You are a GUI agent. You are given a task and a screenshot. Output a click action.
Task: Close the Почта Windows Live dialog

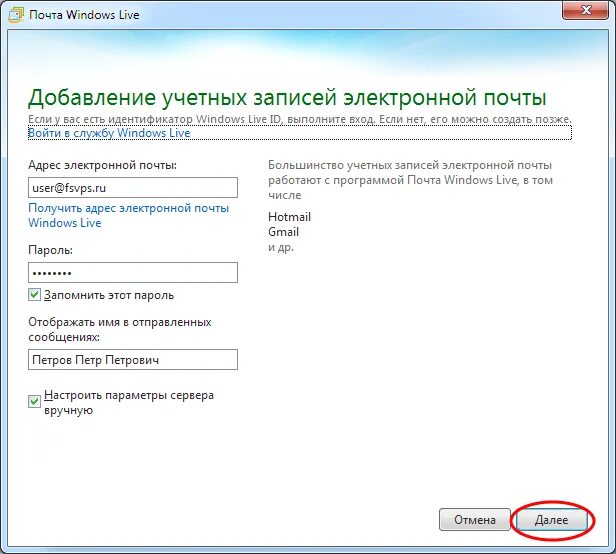587,10
